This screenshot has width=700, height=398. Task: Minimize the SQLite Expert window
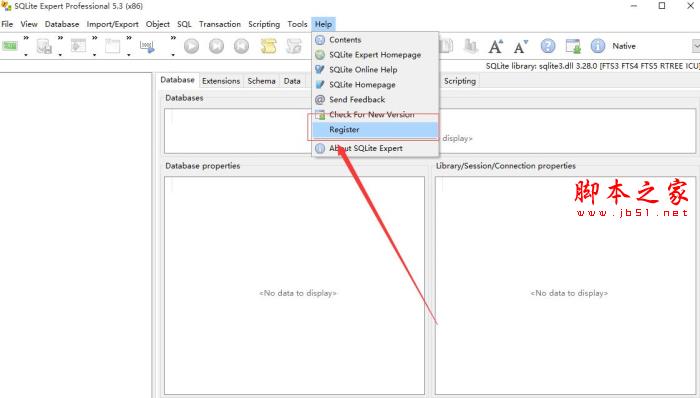click(634, 6)
